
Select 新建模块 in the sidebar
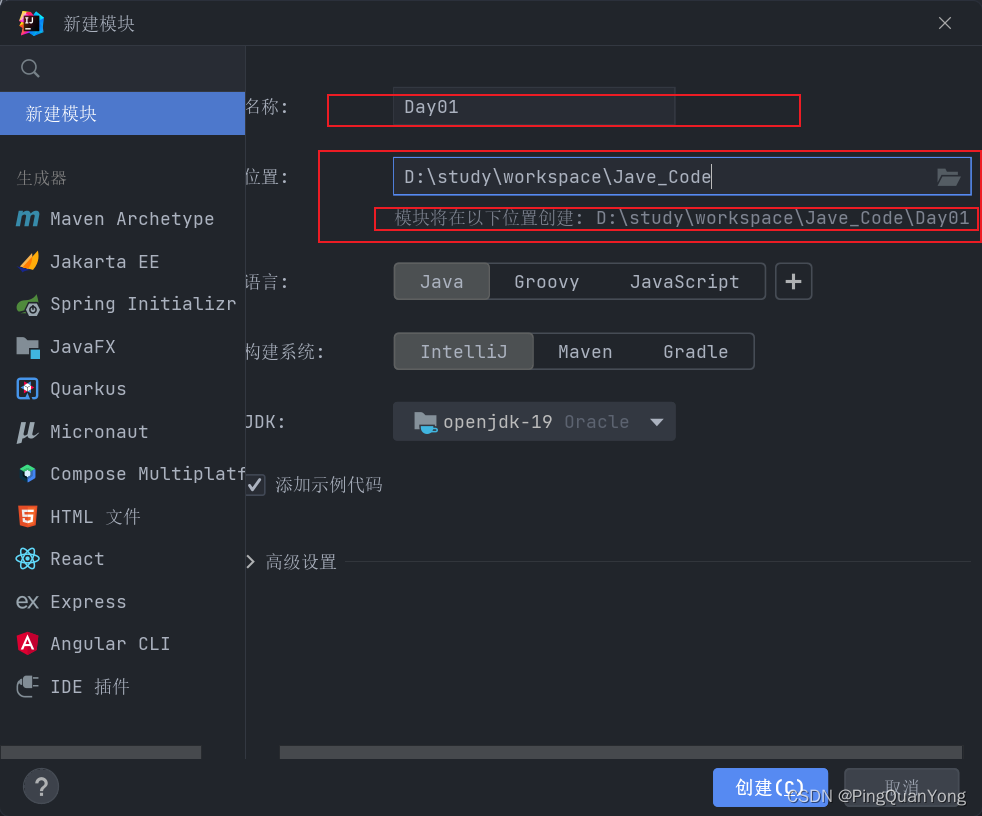122,113
